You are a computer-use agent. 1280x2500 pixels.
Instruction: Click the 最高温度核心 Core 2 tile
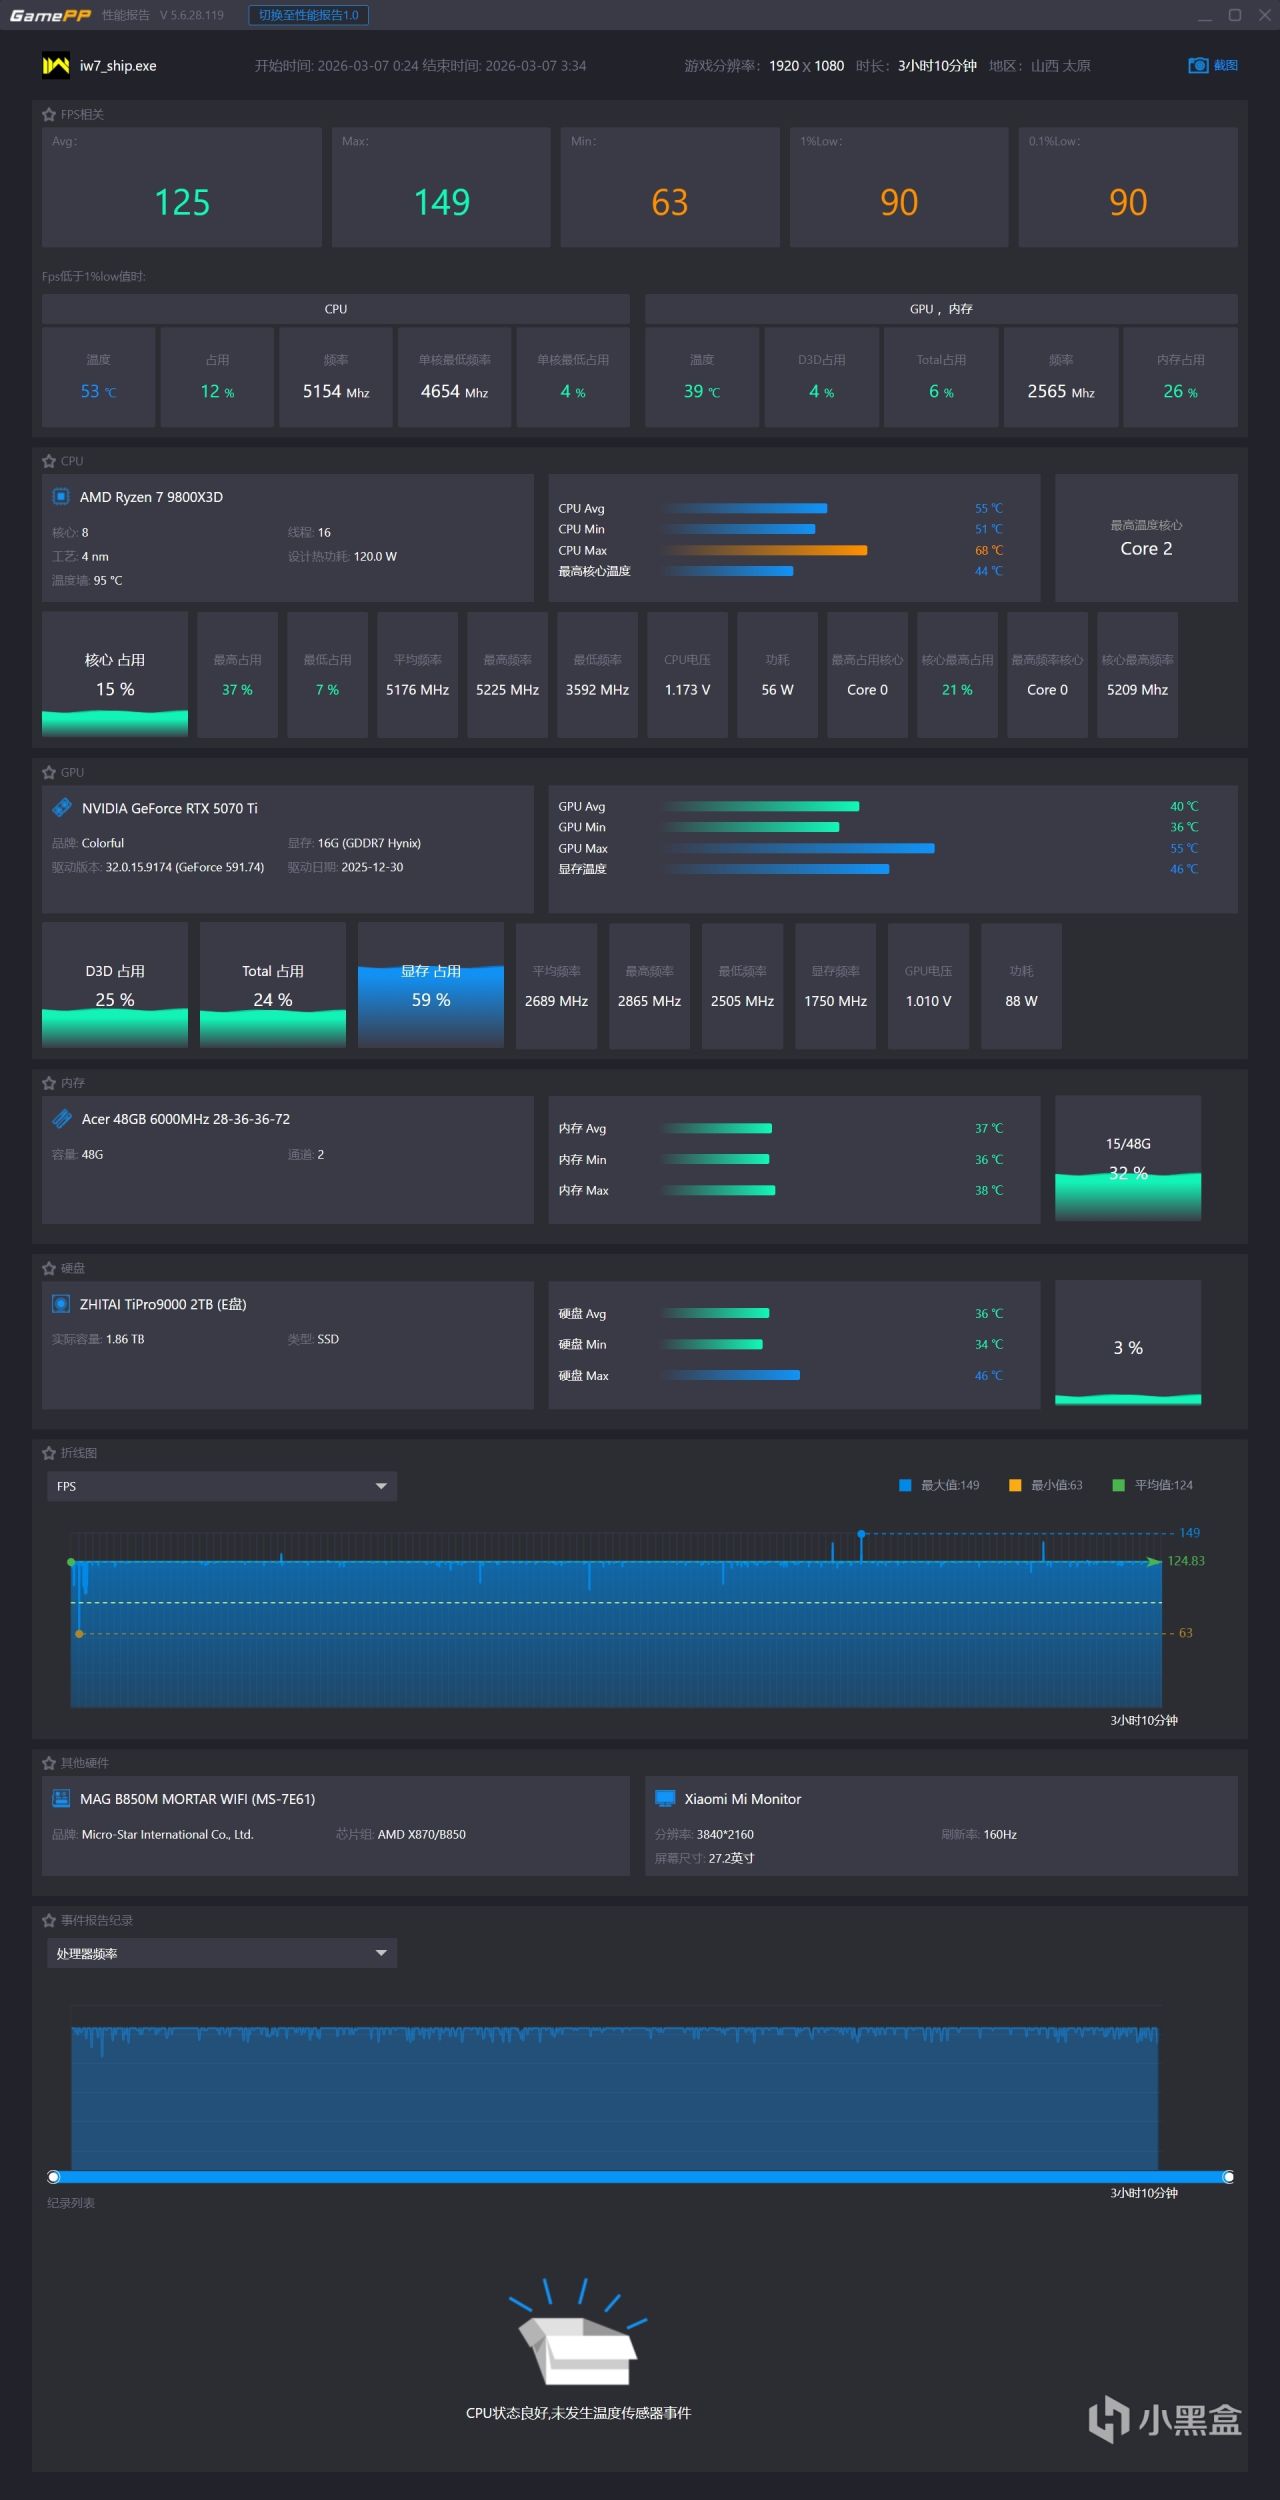point(1146,538)
